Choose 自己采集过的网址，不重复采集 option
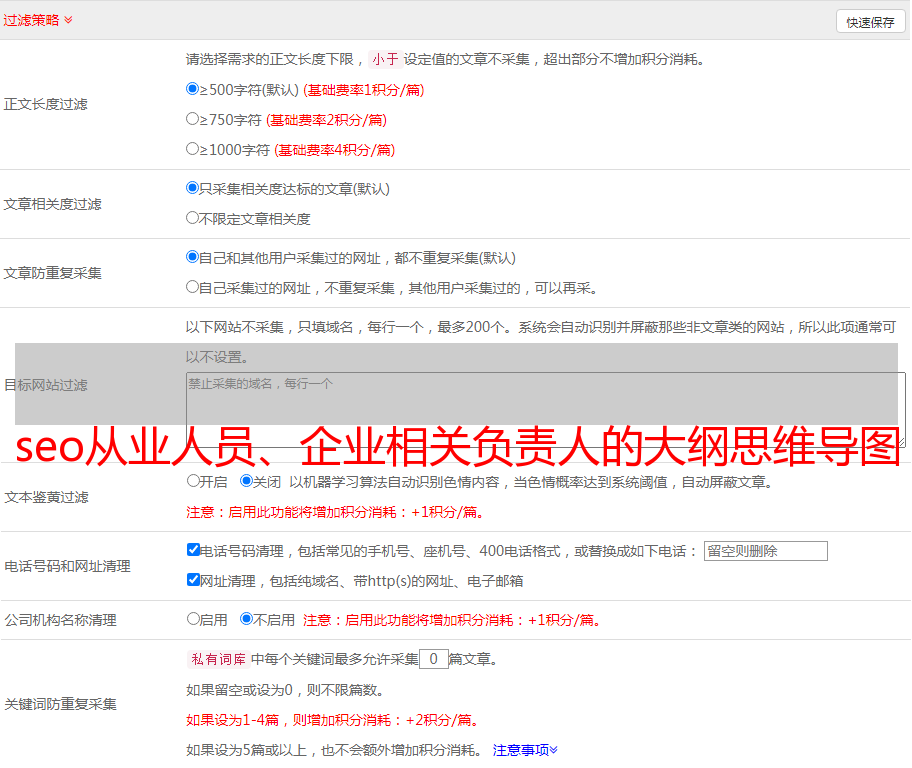Viewport: 912px width, 768px height. pyautogui.click(x=193, y=287)
